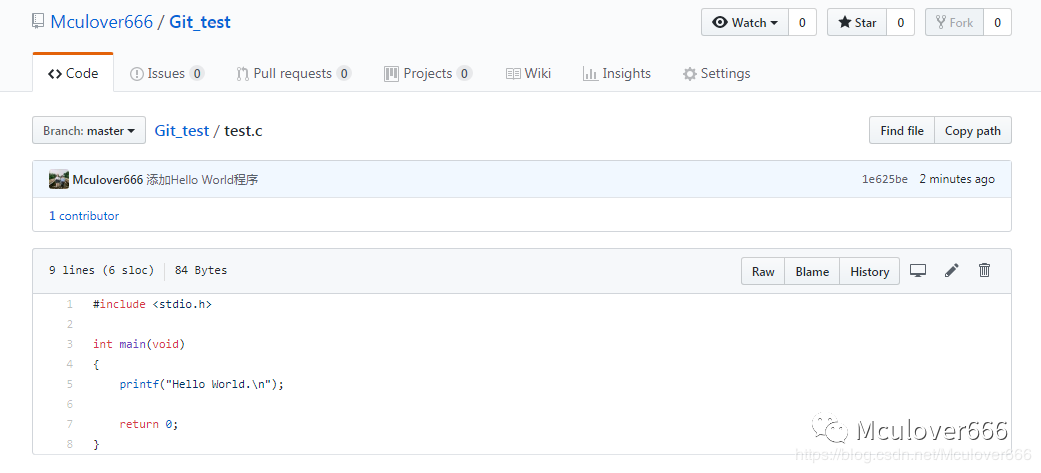This screenshot has width=1041, height=473.
Task: Click the repository book icon
Action: pos(39,22)
